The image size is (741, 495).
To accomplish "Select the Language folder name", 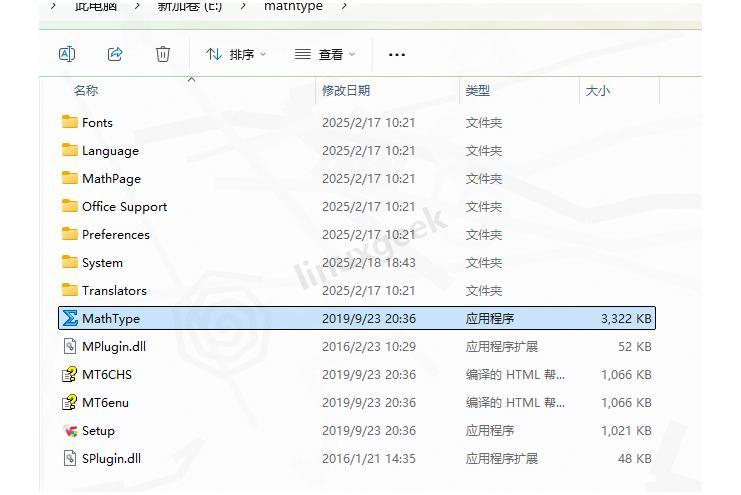I will click(111, 151).
